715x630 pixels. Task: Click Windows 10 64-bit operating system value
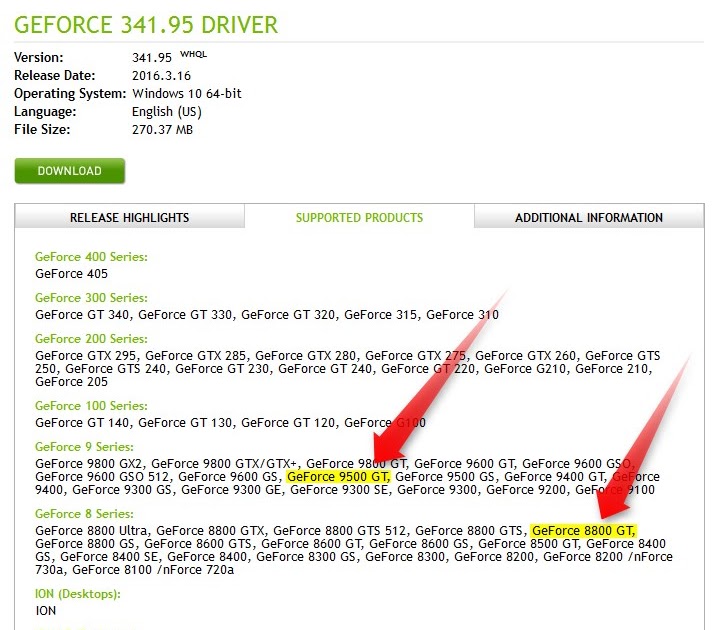click(x=187, y=93)
